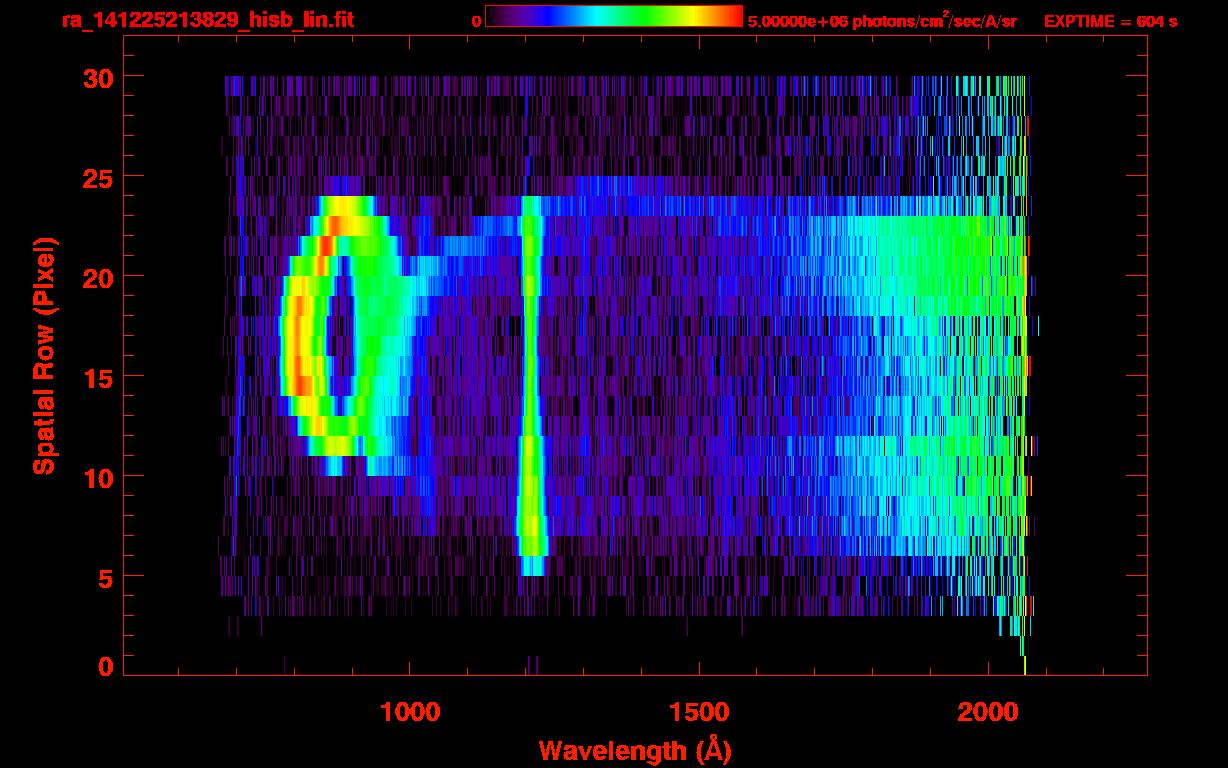Click the rainbow color scale bar
This screenshot has width=1228, height=768.
[614, 16]
